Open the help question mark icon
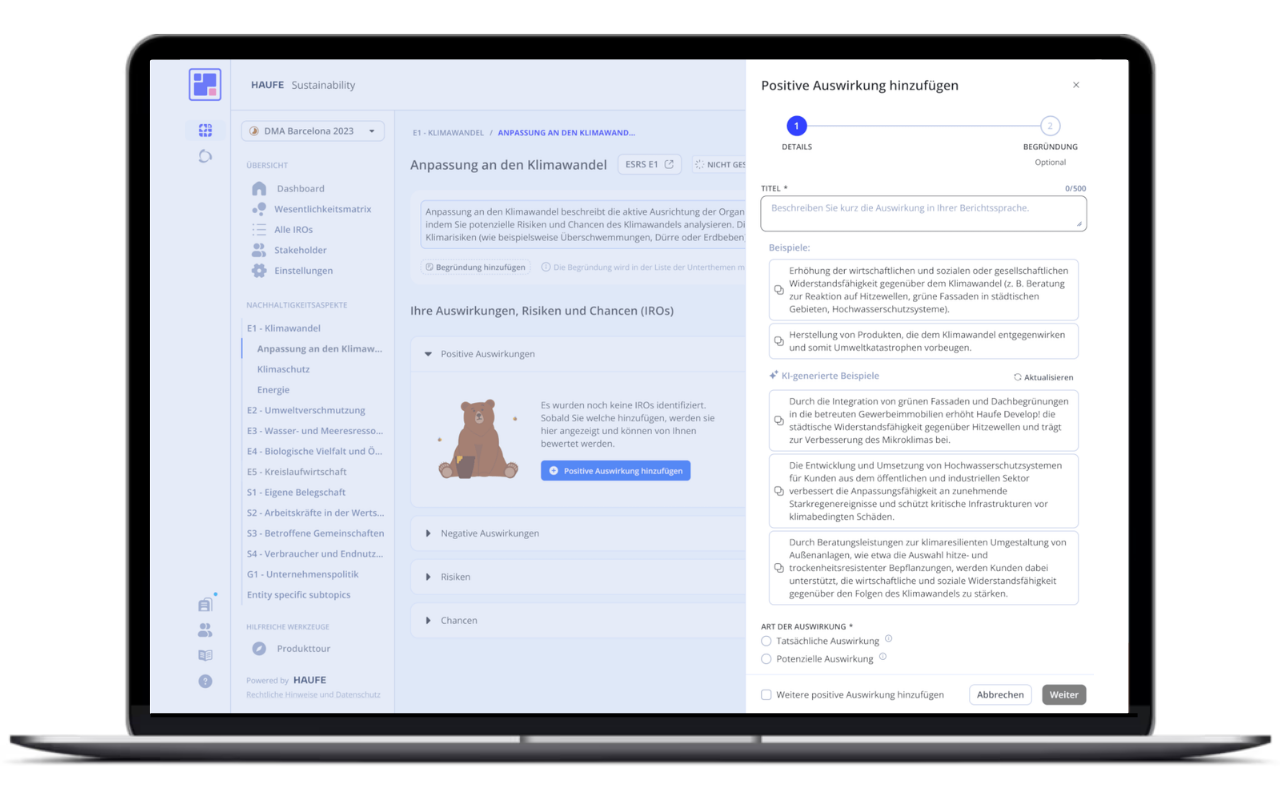 click(x=205, y=681)
